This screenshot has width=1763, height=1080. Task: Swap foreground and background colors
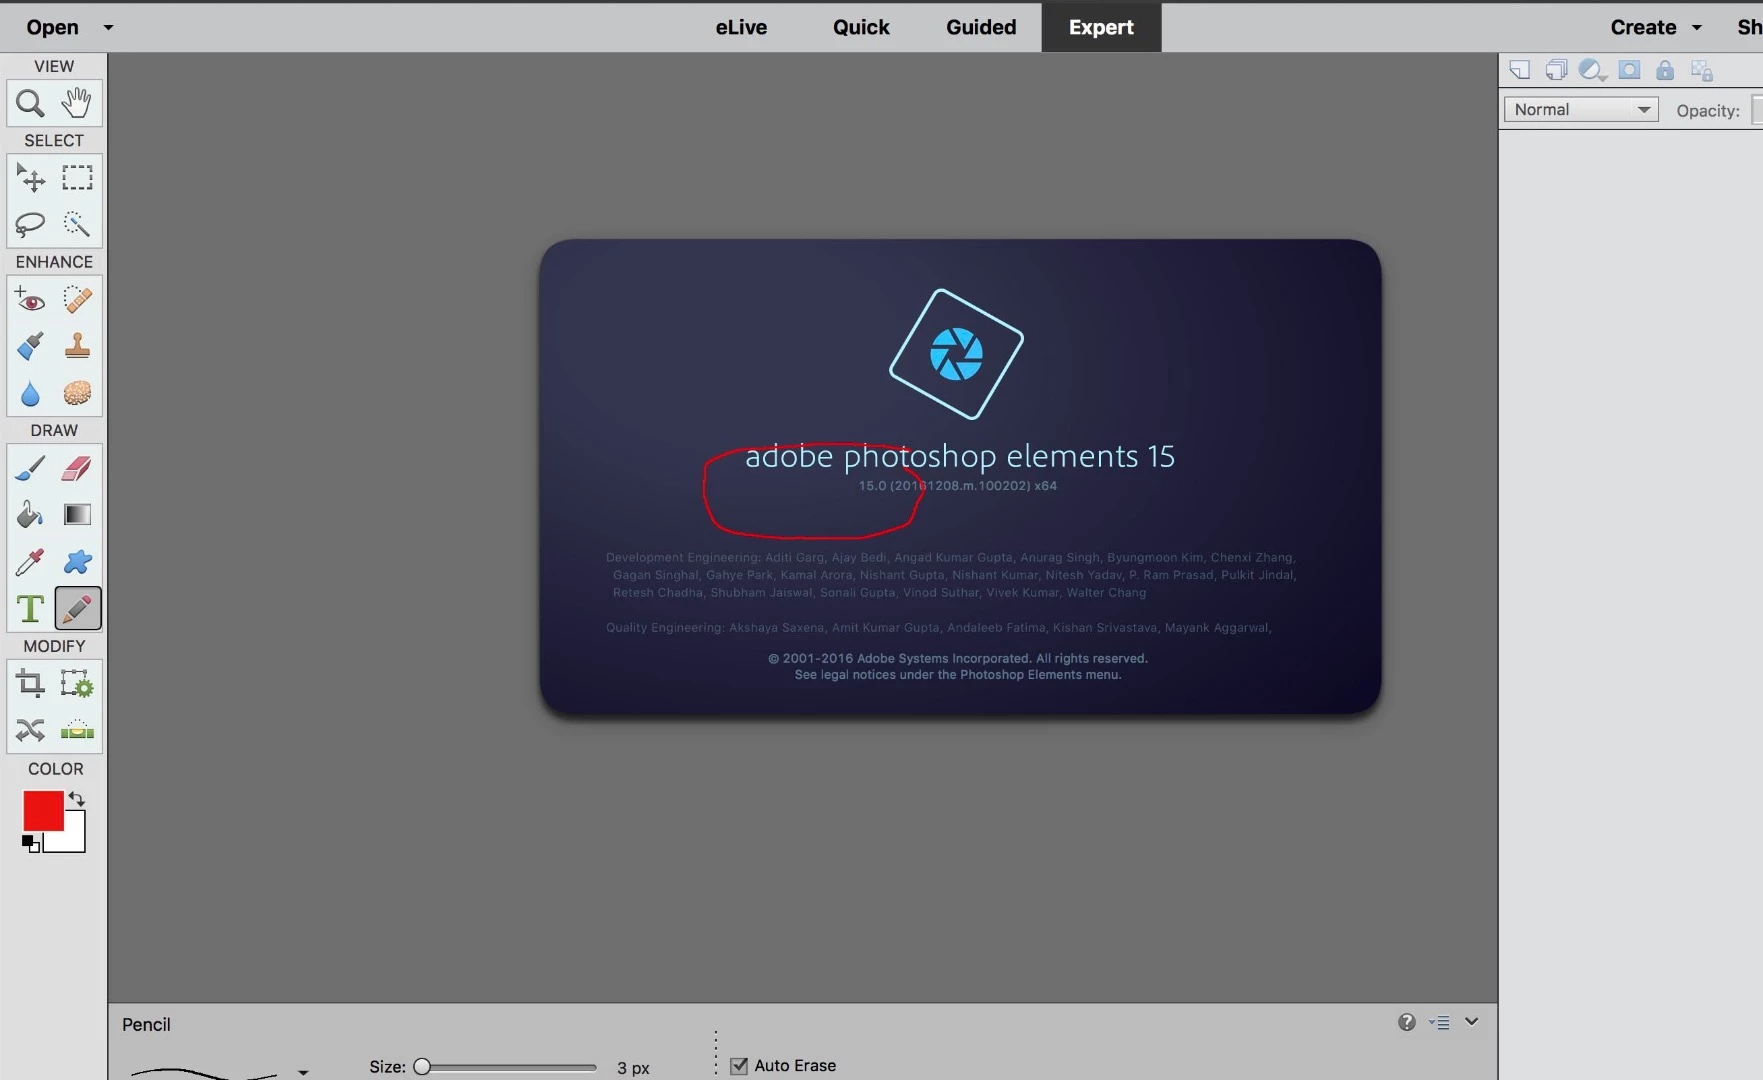(x=77, y=799)
